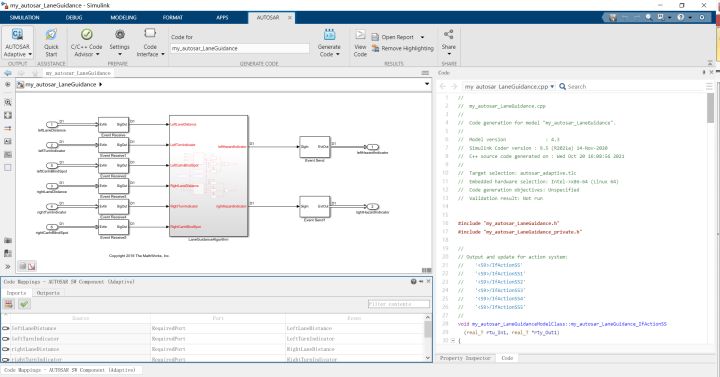Switch to the Code tab at bottom
Screen dimensions: 720x377
coord(507,358)
